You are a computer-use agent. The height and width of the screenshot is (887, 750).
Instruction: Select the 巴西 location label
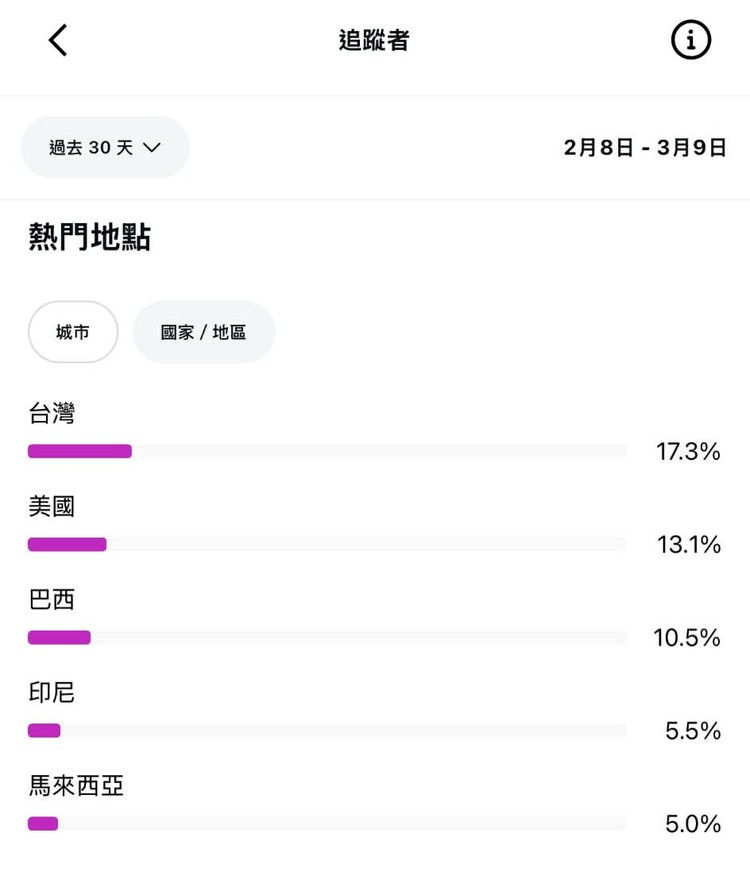[x=51, y=599]
